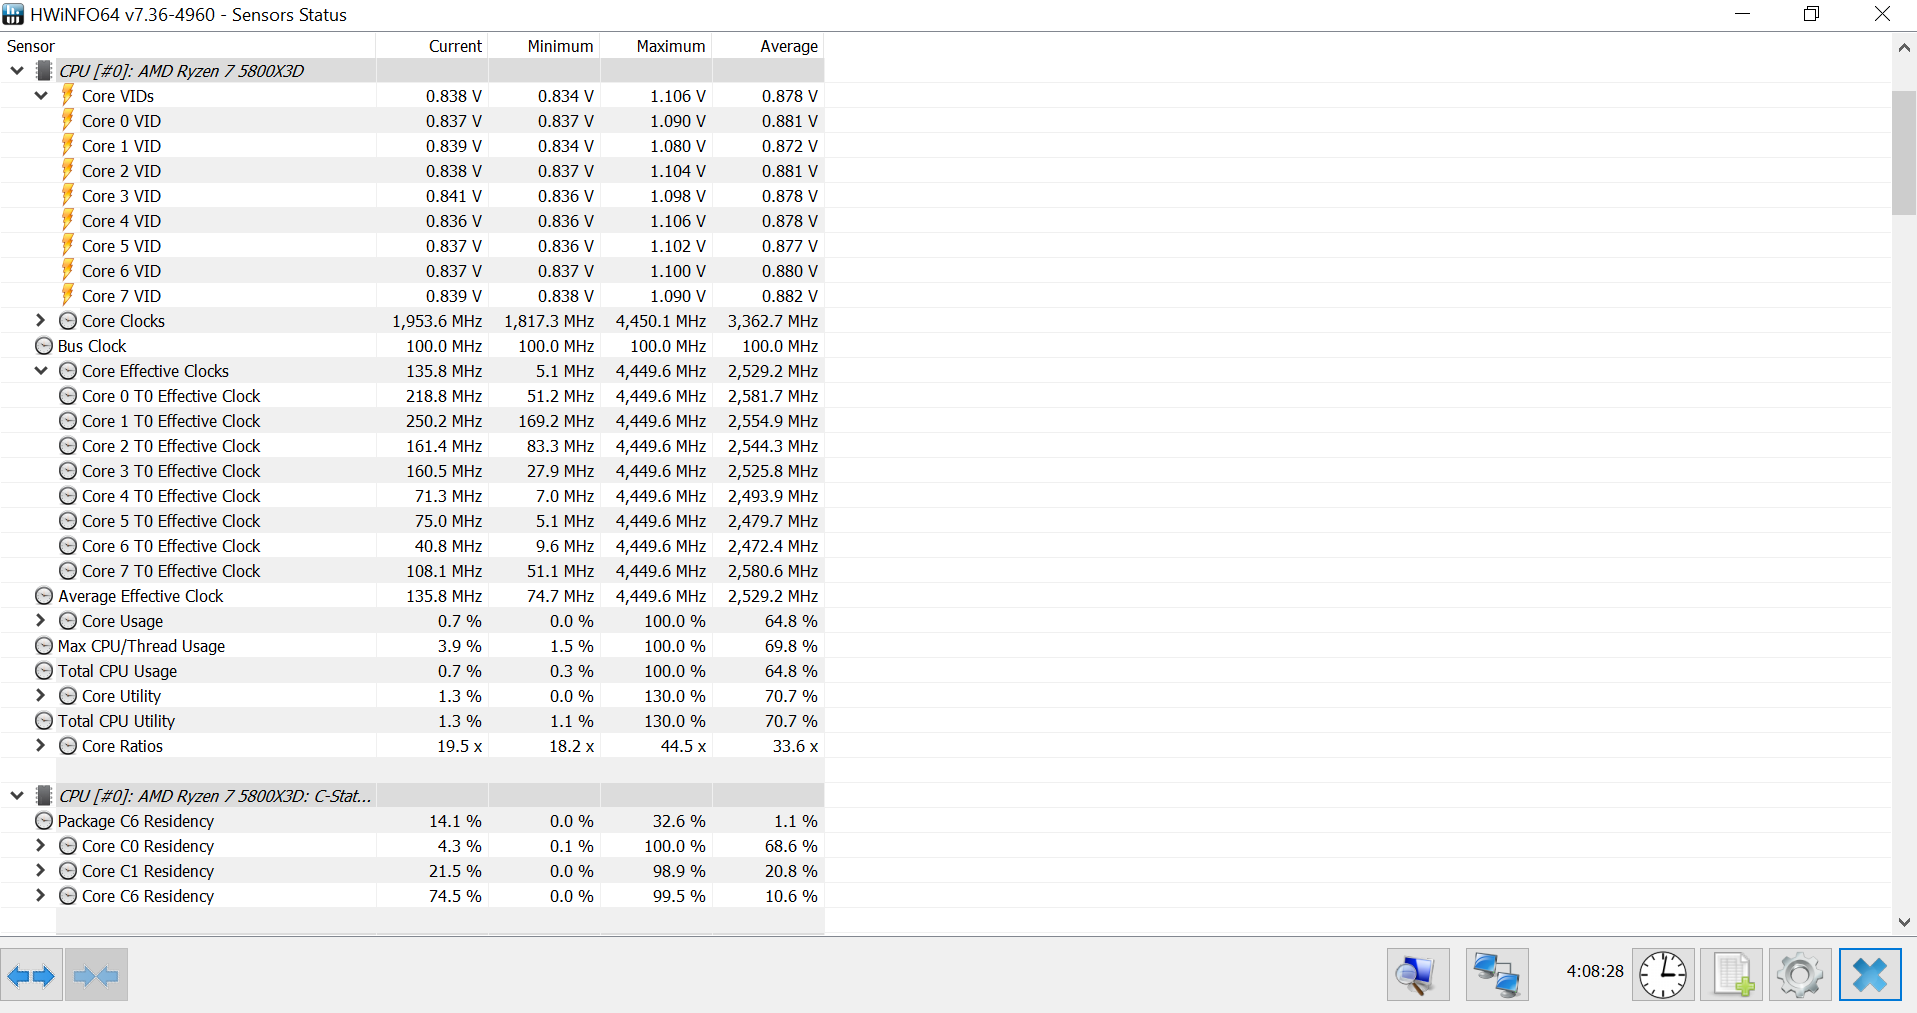Image resolution: width=1917 pixels, height=1013 pixels.
Task: Select the Total CPU Utility row label
Action: (116, 721)
